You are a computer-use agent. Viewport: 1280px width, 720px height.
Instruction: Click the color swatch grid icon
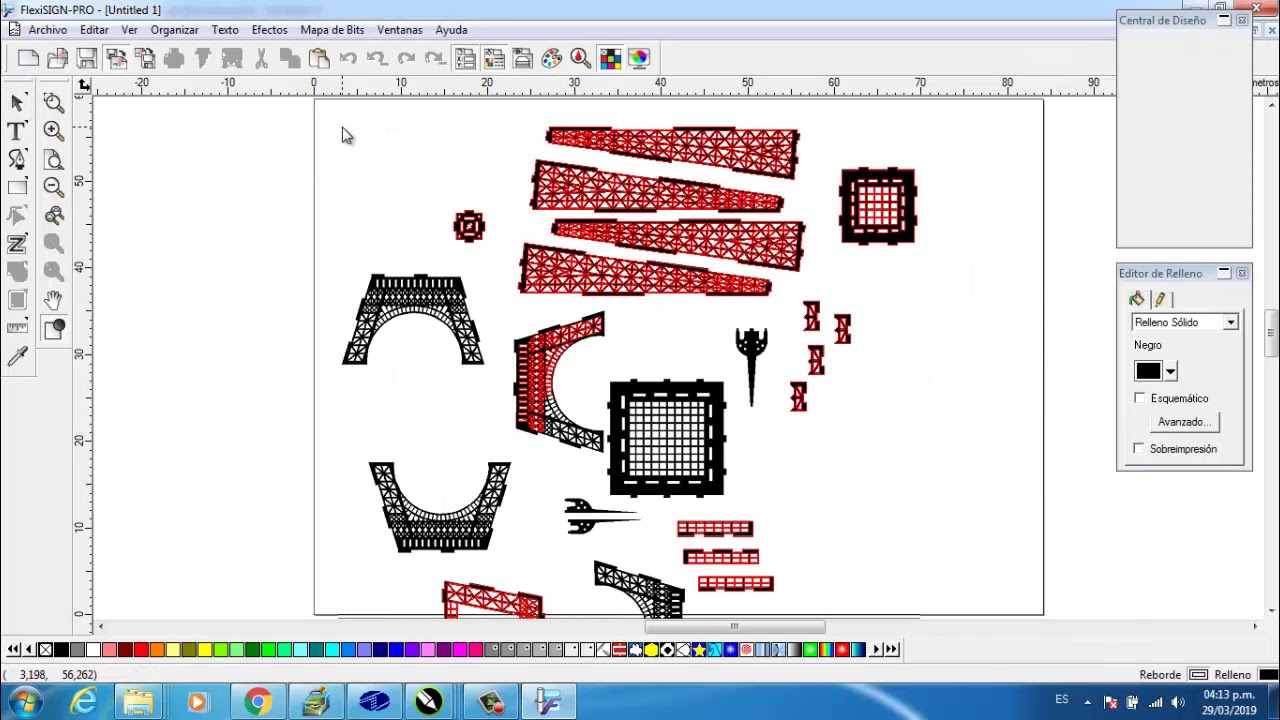(x=610, y=58)
